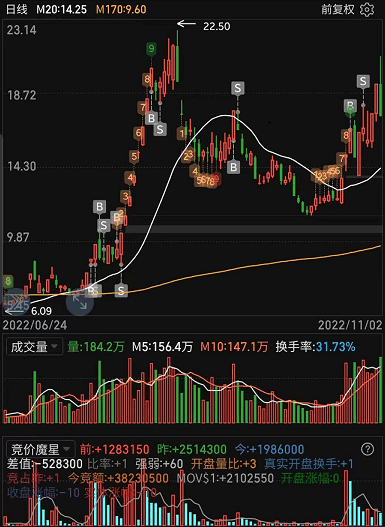385x527 pixels.
Task: Click 开盘涨幅:0 value
Action: 309,478
